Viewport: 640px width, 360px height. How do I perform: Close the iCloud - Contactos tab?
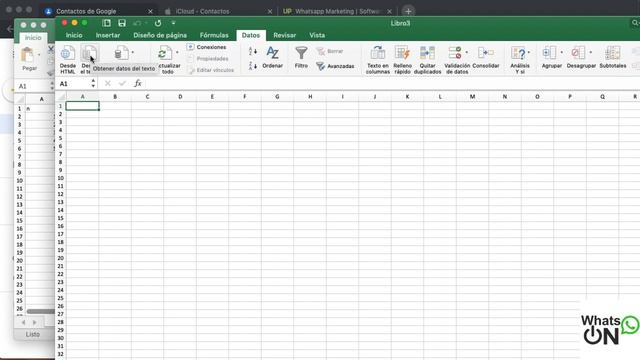click(270, 11)
